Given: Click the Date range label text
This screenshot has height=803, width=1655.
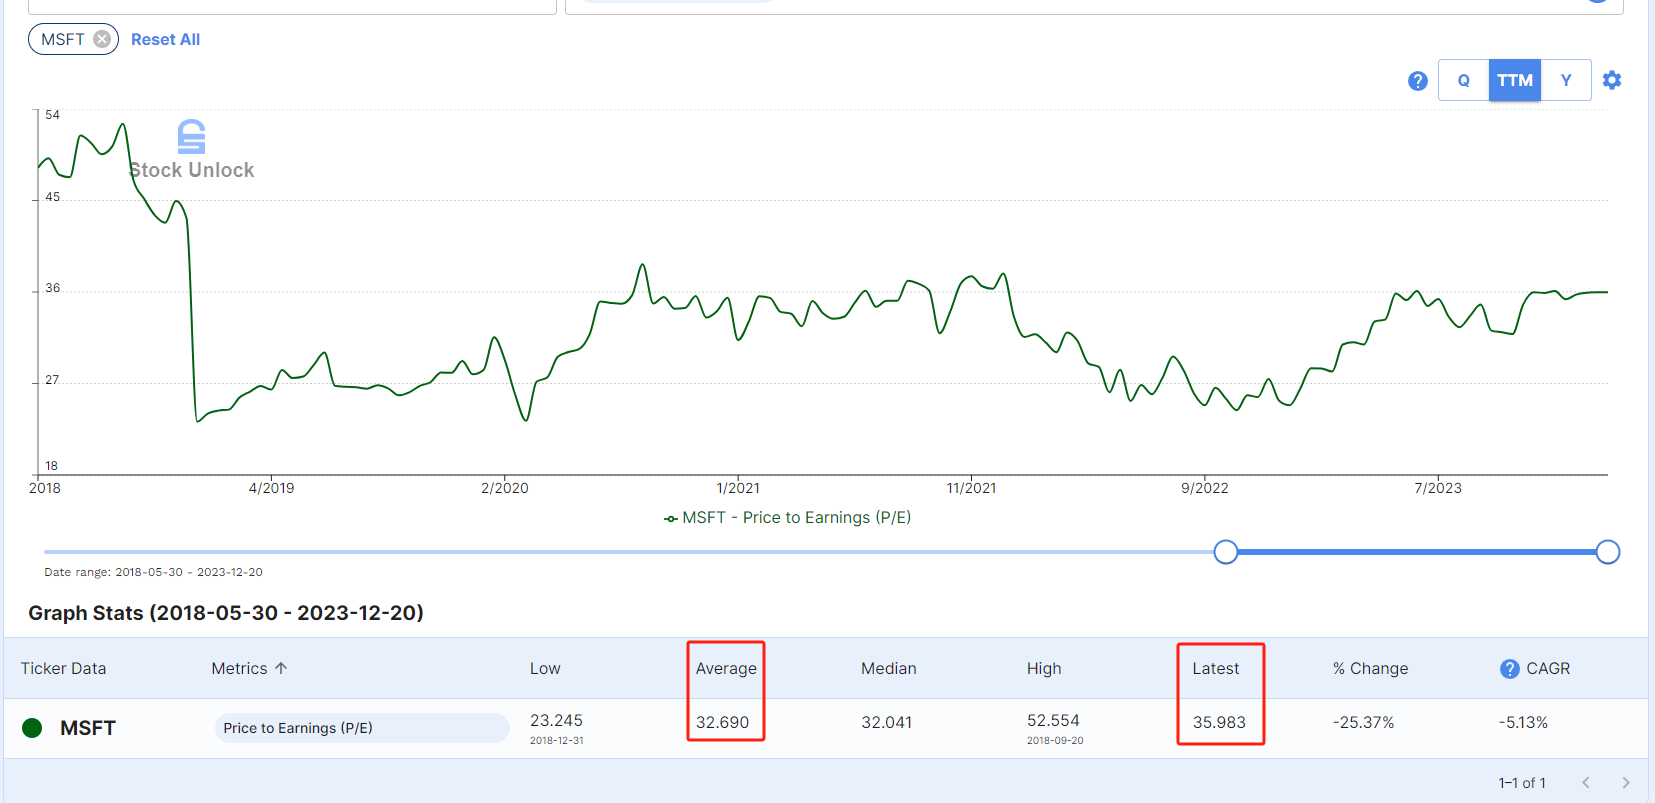Looking at the screenshot, I should point(153,572).
